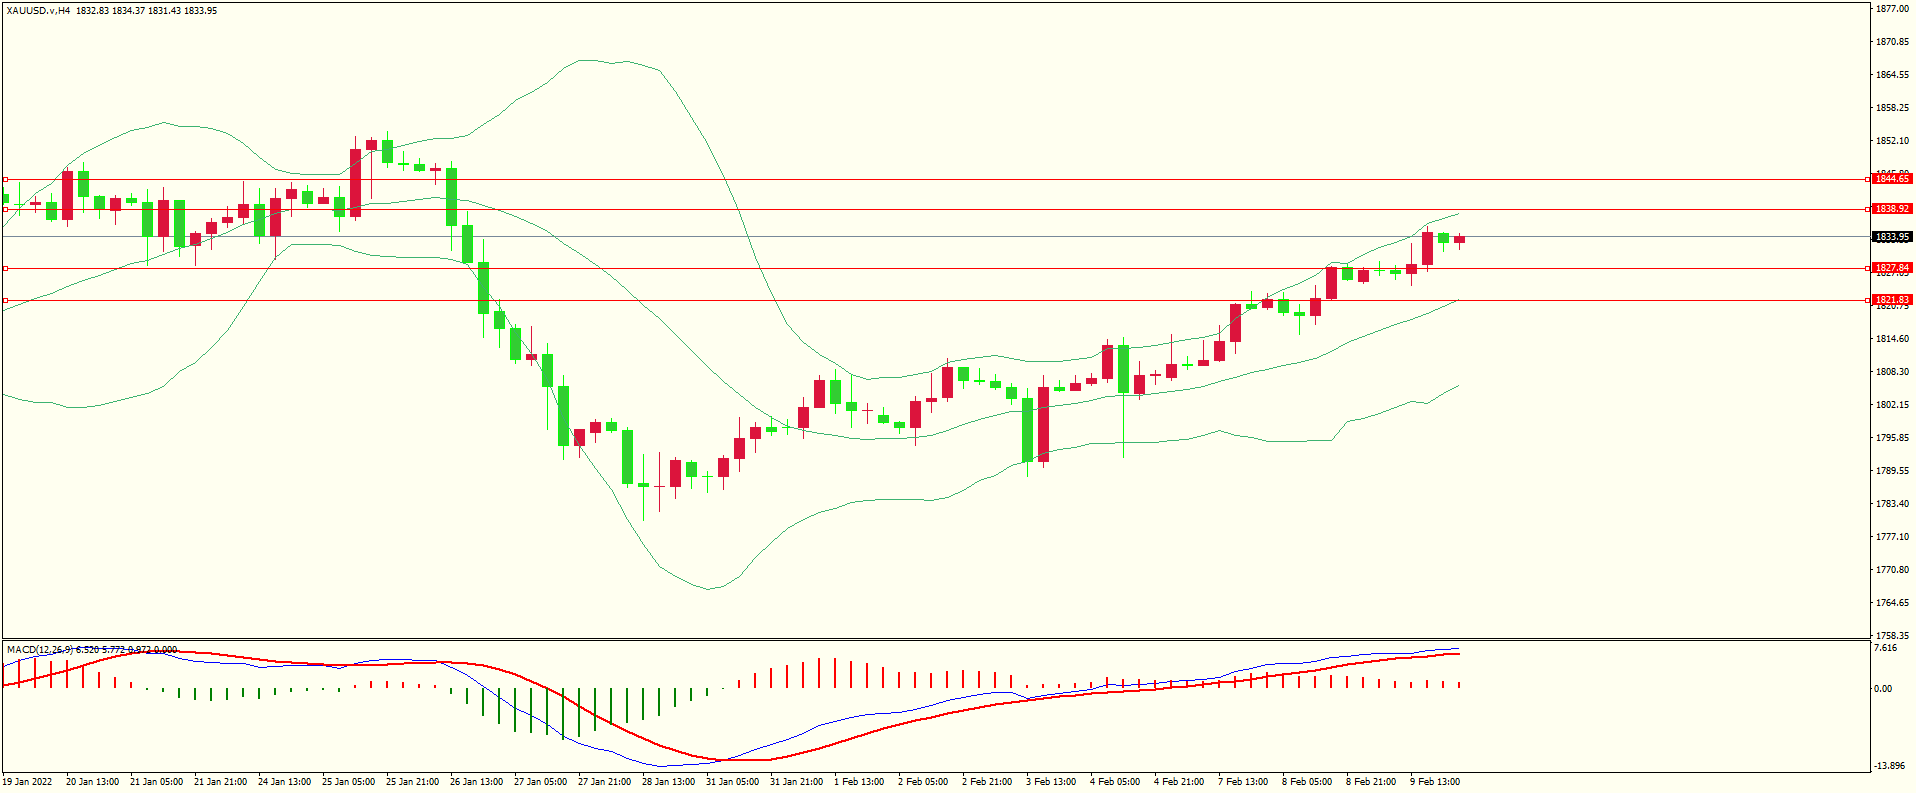Click the 1758.35 value on price scale
1916x793 pixels.
[x=1891, y=635]
